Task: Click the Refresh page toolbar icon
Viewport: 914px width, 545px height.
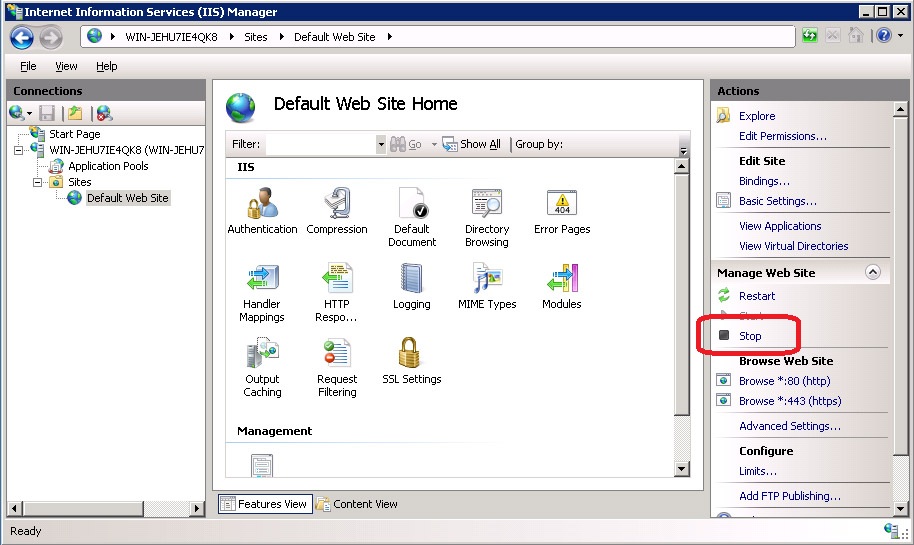Action: click(810, 36)
